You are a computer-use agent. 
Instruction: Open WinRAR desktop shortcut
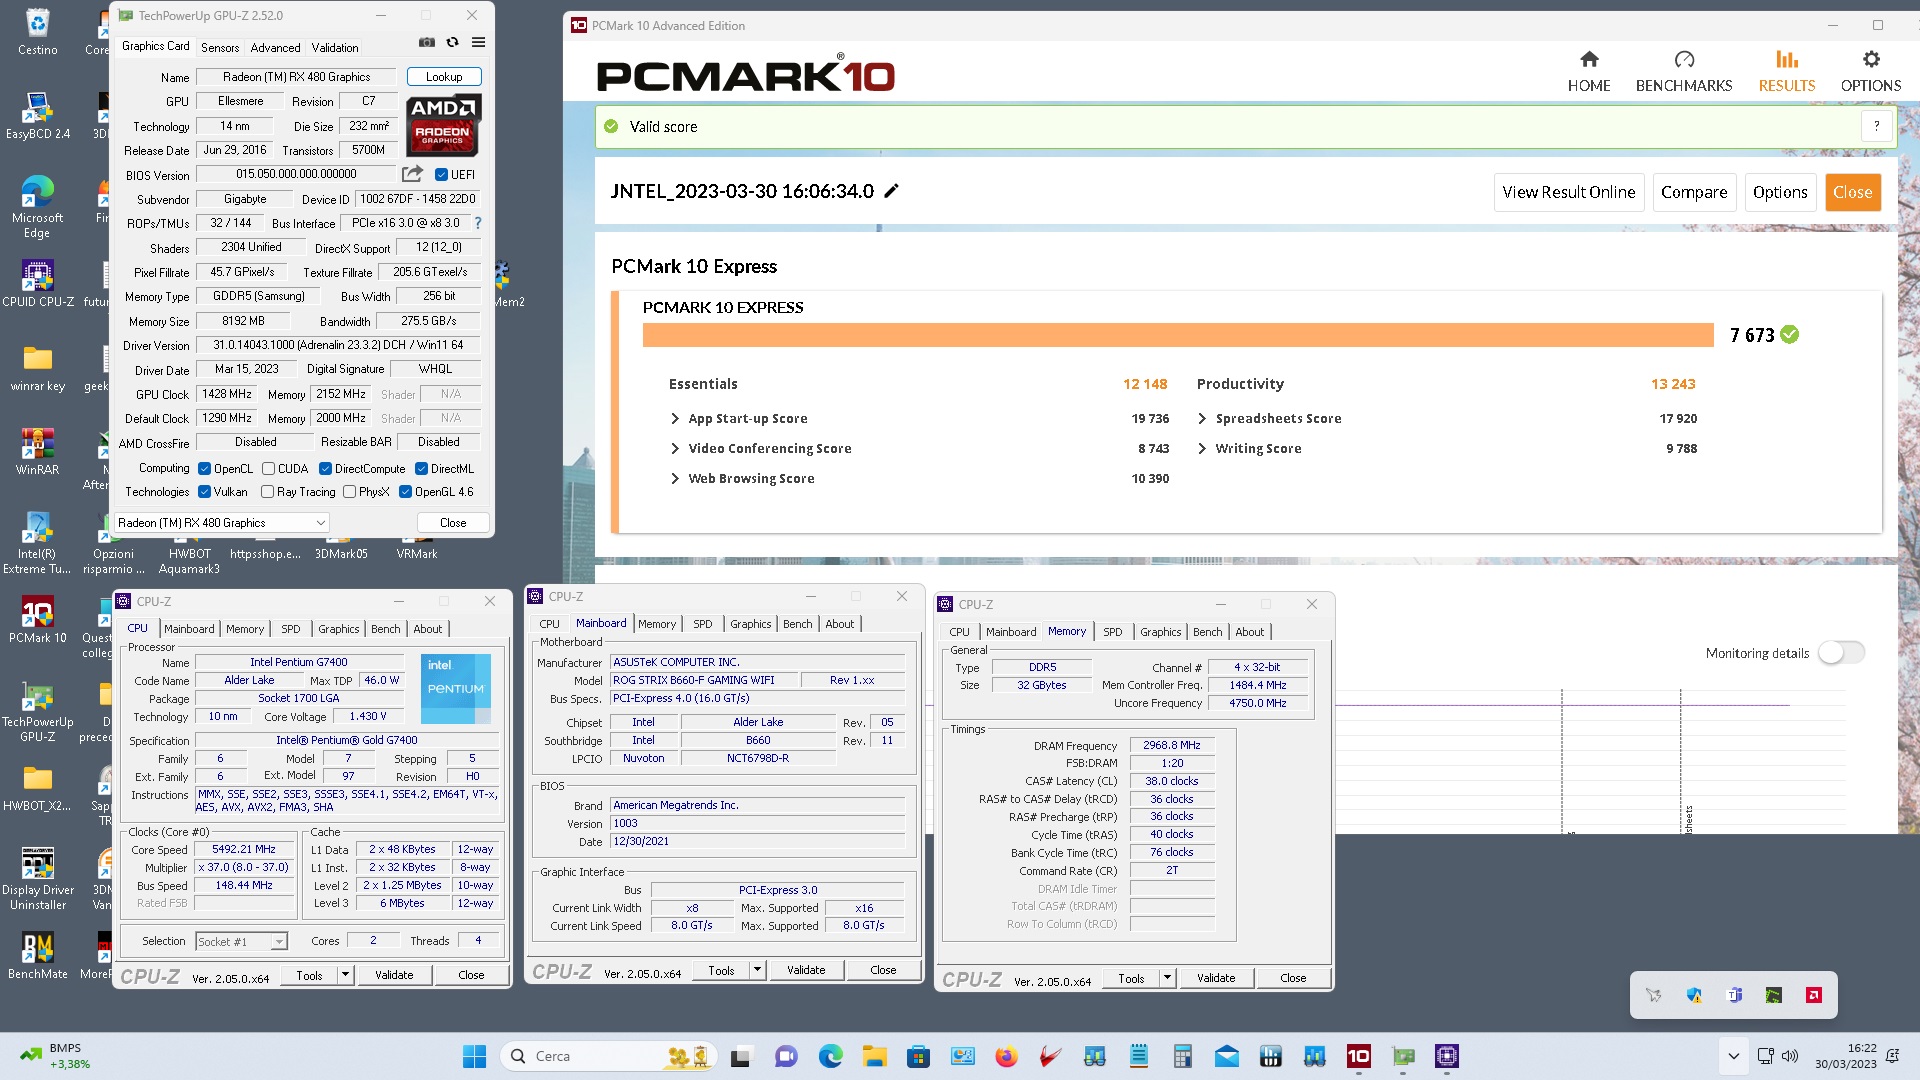click(38, 452)
